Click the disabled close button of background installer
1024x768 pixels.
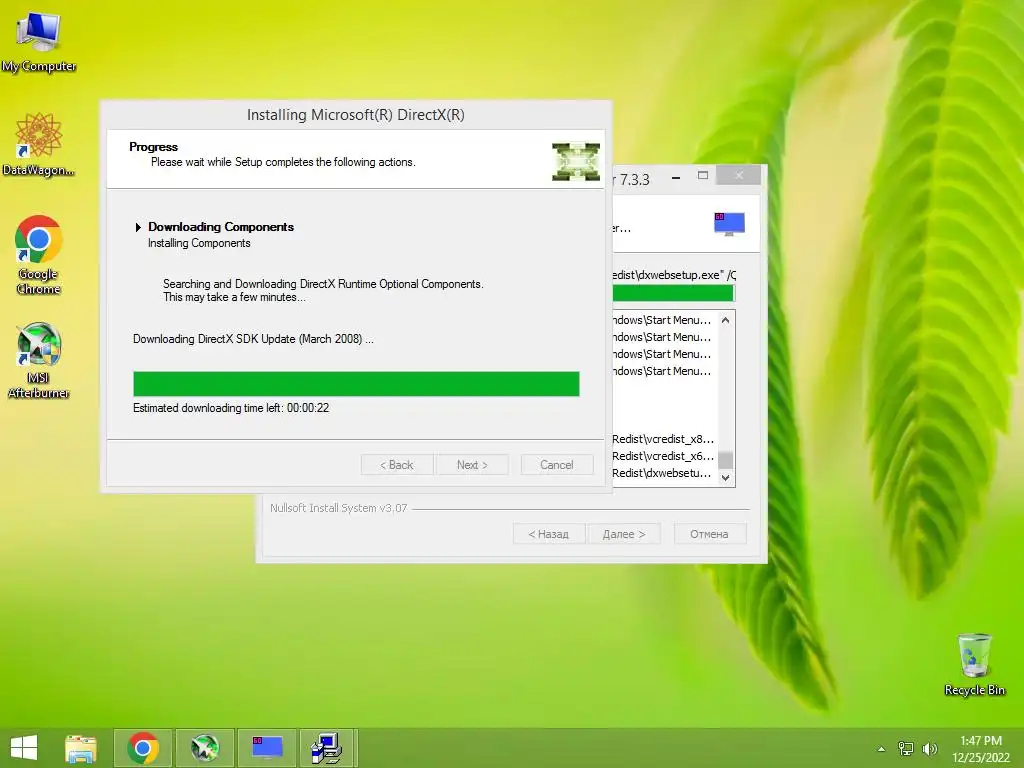click(739, 176)
